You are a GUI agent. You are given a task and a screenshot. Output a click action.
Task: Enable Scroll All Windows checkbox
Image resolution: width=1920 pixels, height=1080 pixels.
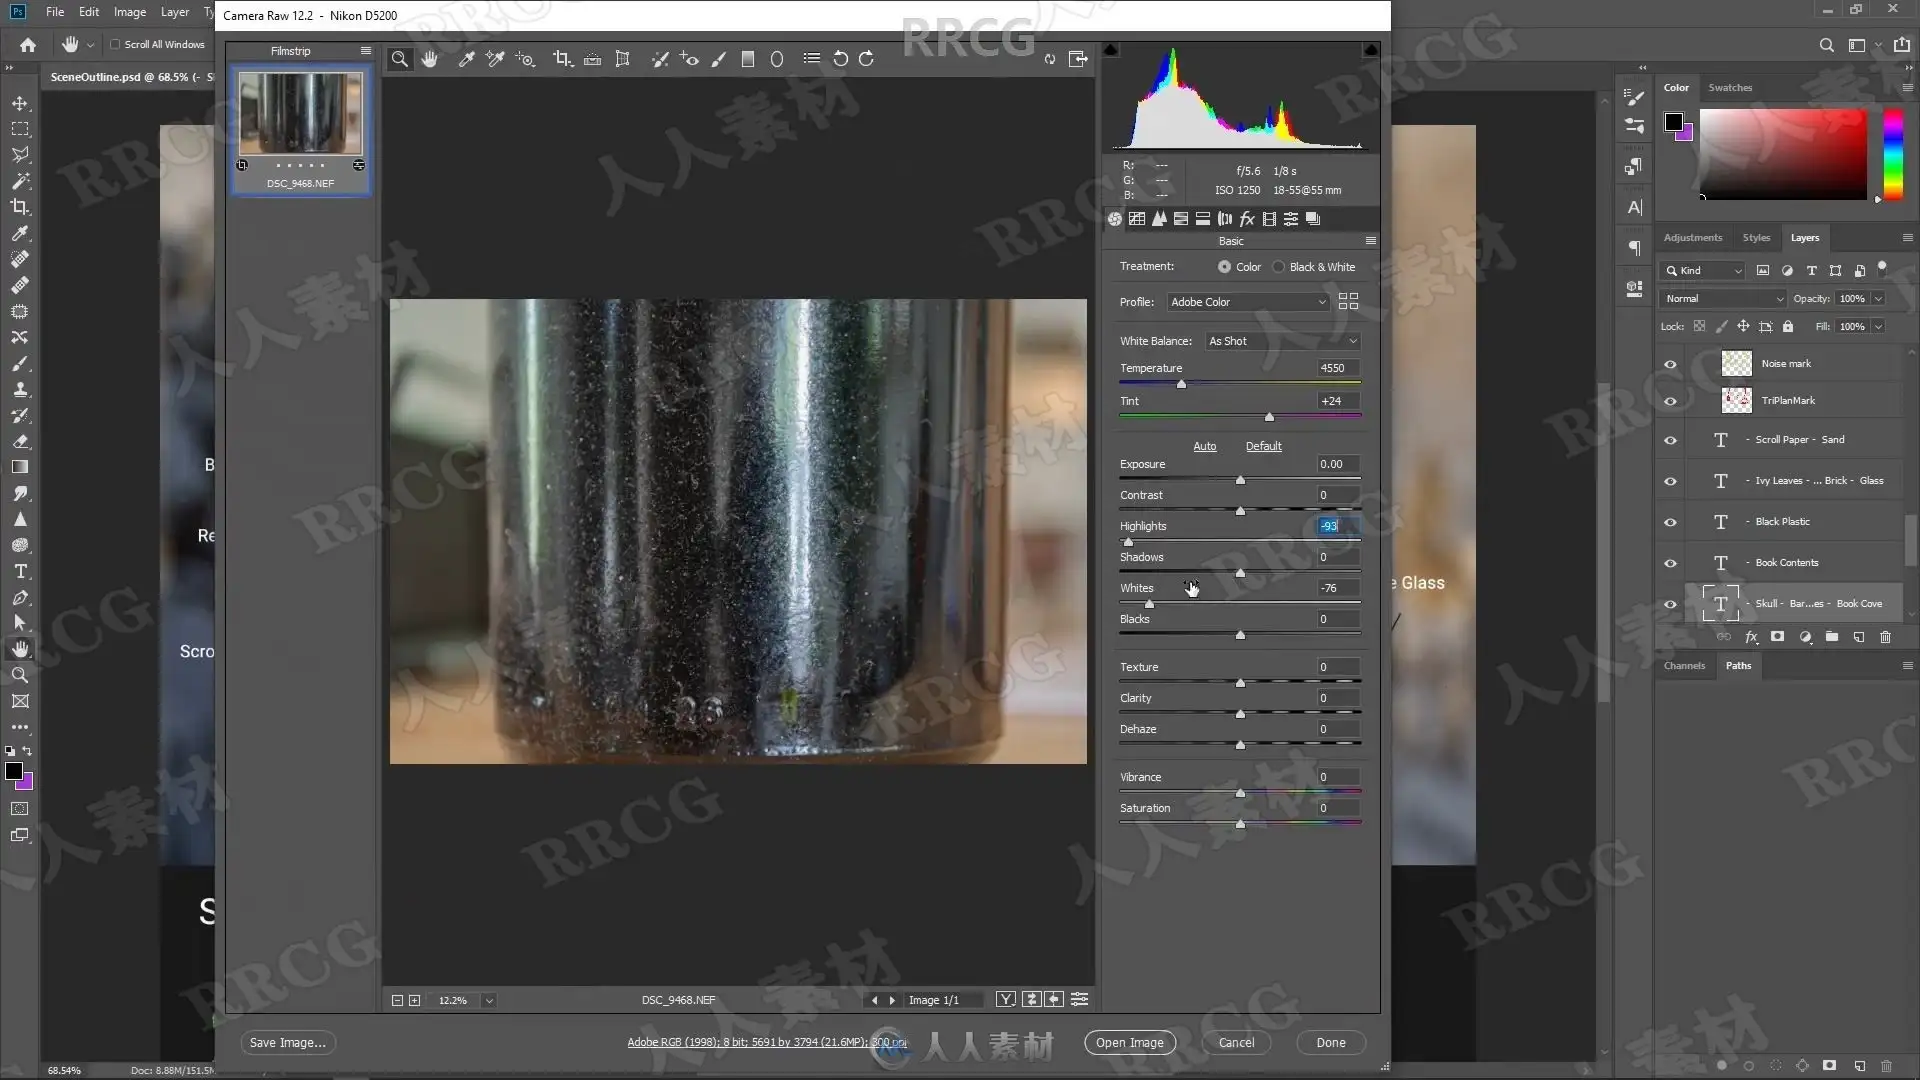[115, 44]
